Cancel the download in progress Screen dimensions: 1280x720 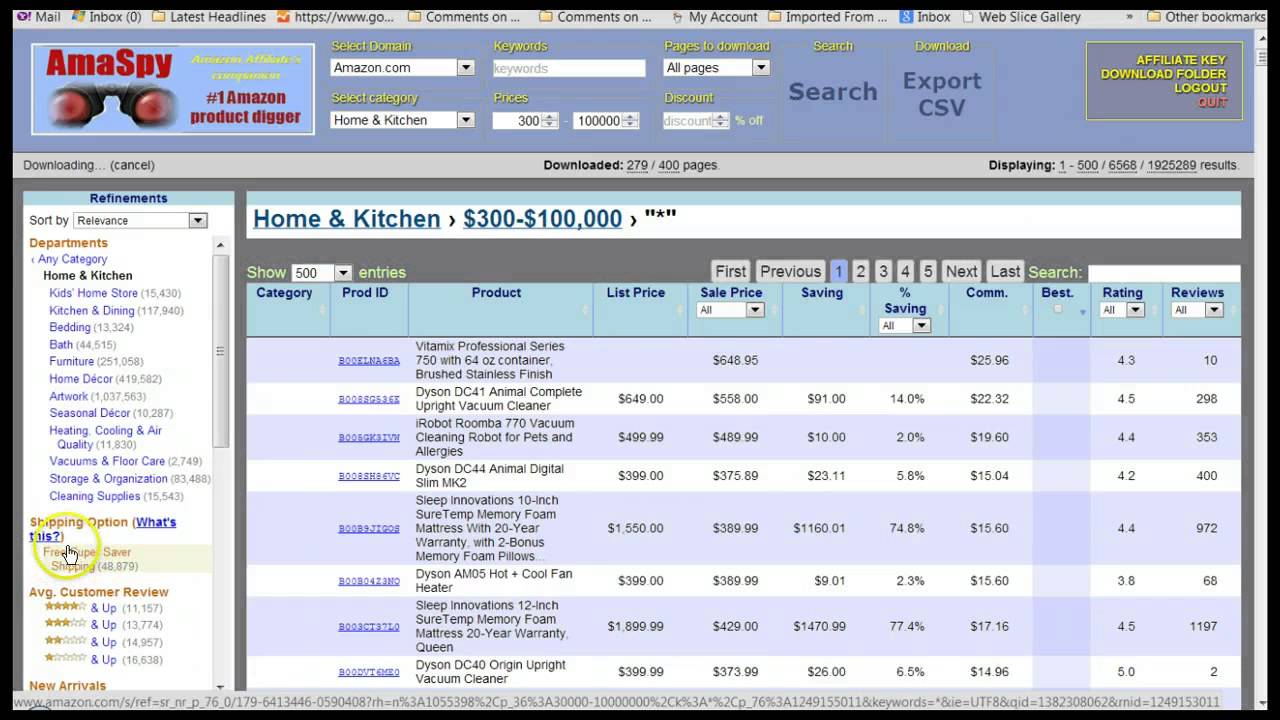[x=132, y=165]
